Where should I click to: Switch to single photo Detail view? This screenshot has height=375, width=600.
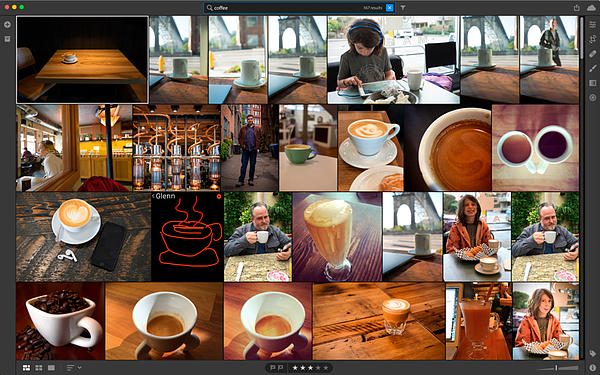click(x=51, y=368)
